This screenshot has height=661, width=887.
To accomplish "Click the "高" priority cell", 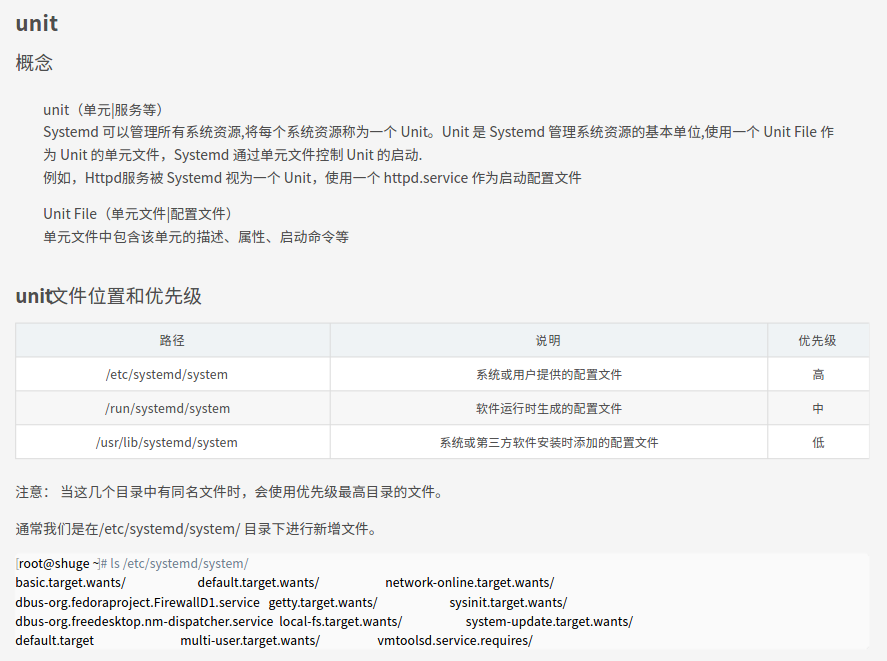I will 818,374.
